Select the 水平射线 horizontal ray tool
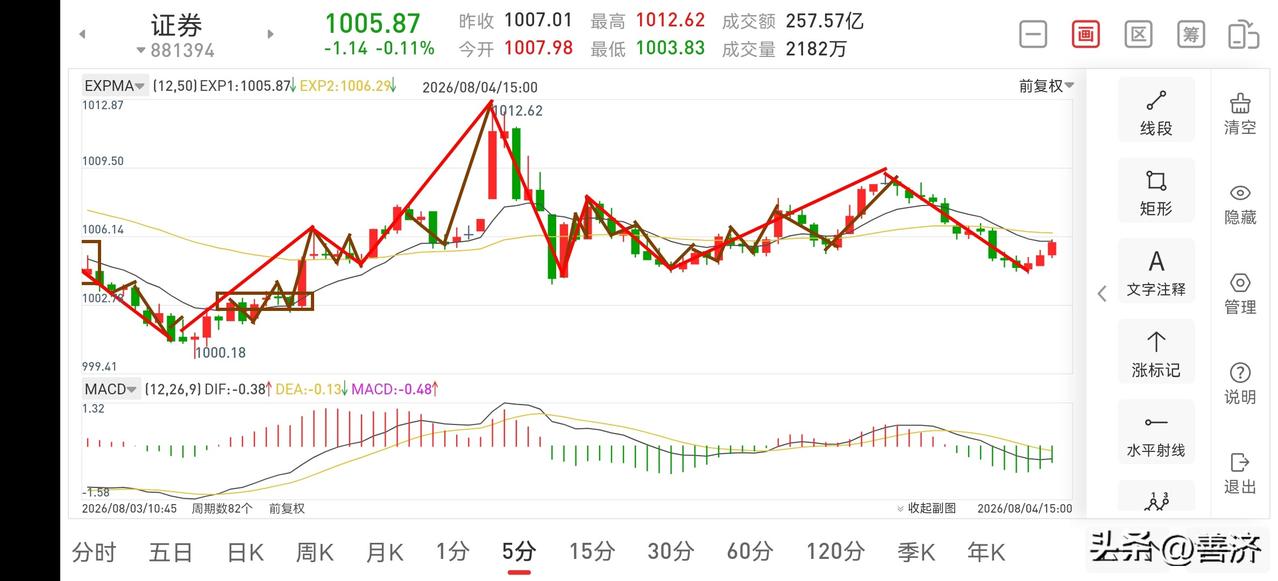The image size is (1278, 581). (x=1156, y=434)
